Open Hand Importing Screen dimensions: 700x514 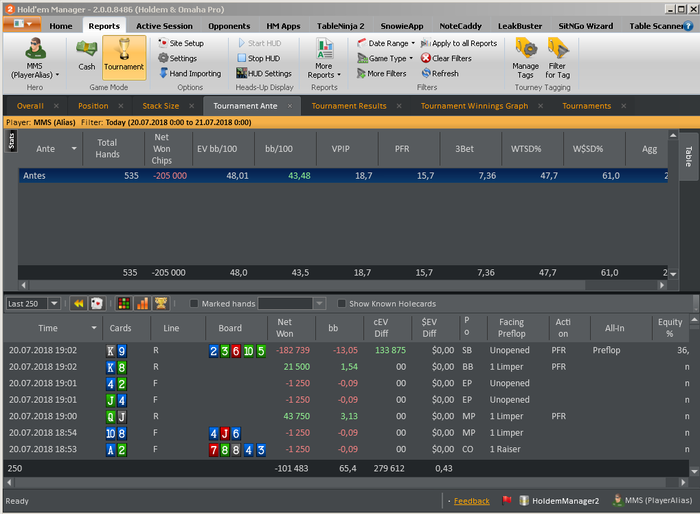click(x=190, y=74)
